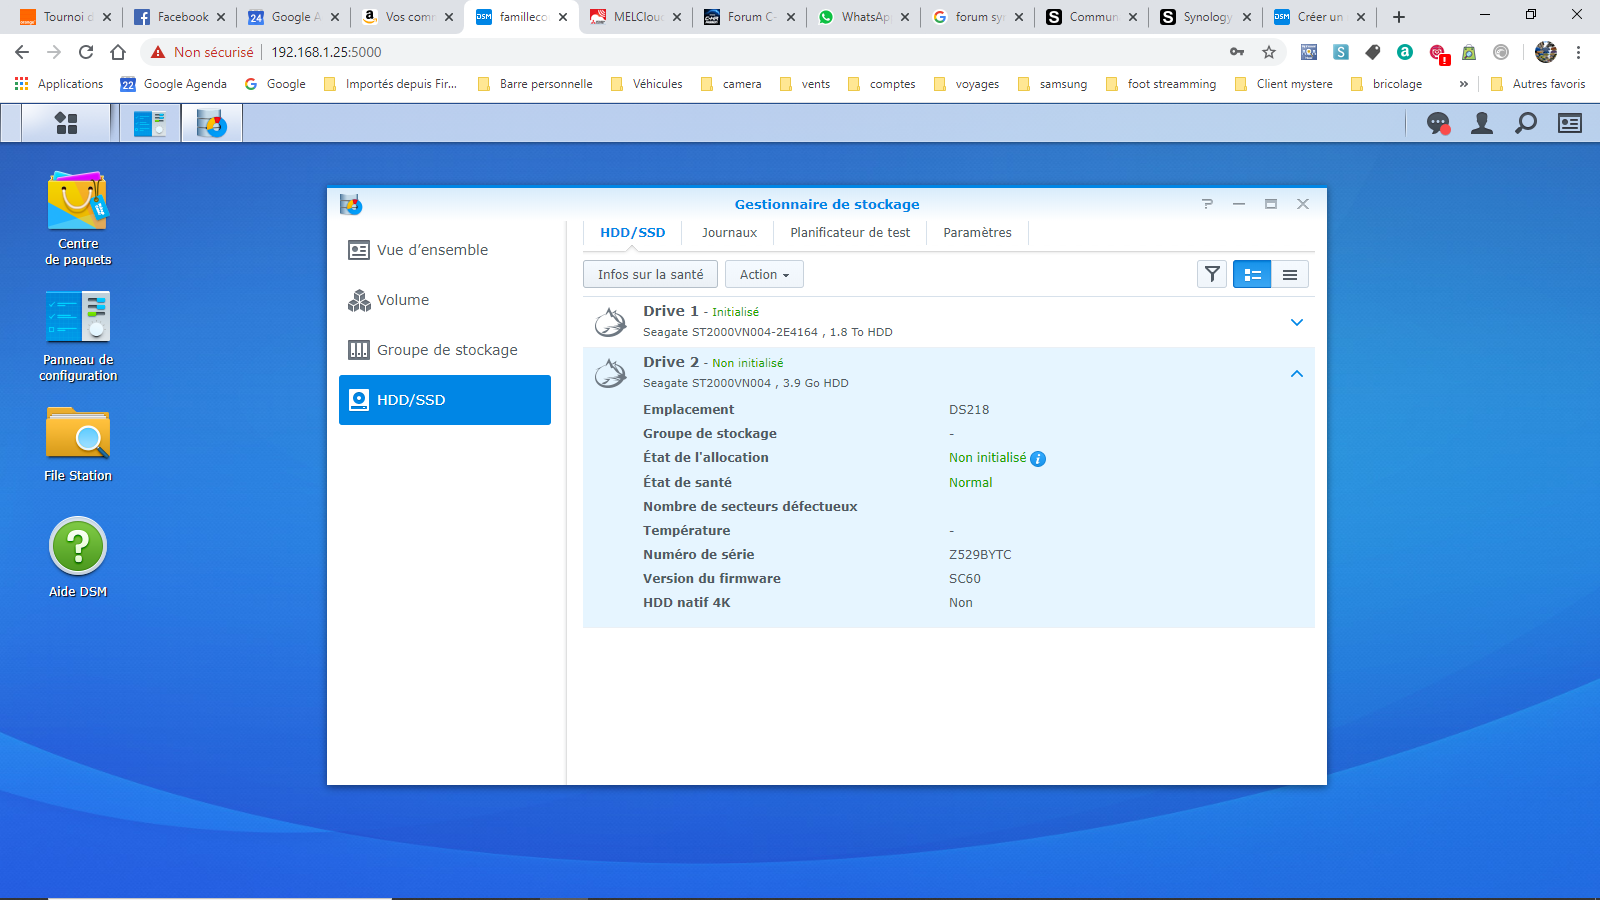Viewport: 1600px width, 900px height.
Task: Switch to detailed list view icon
Action: click(x=1252, y=274)
